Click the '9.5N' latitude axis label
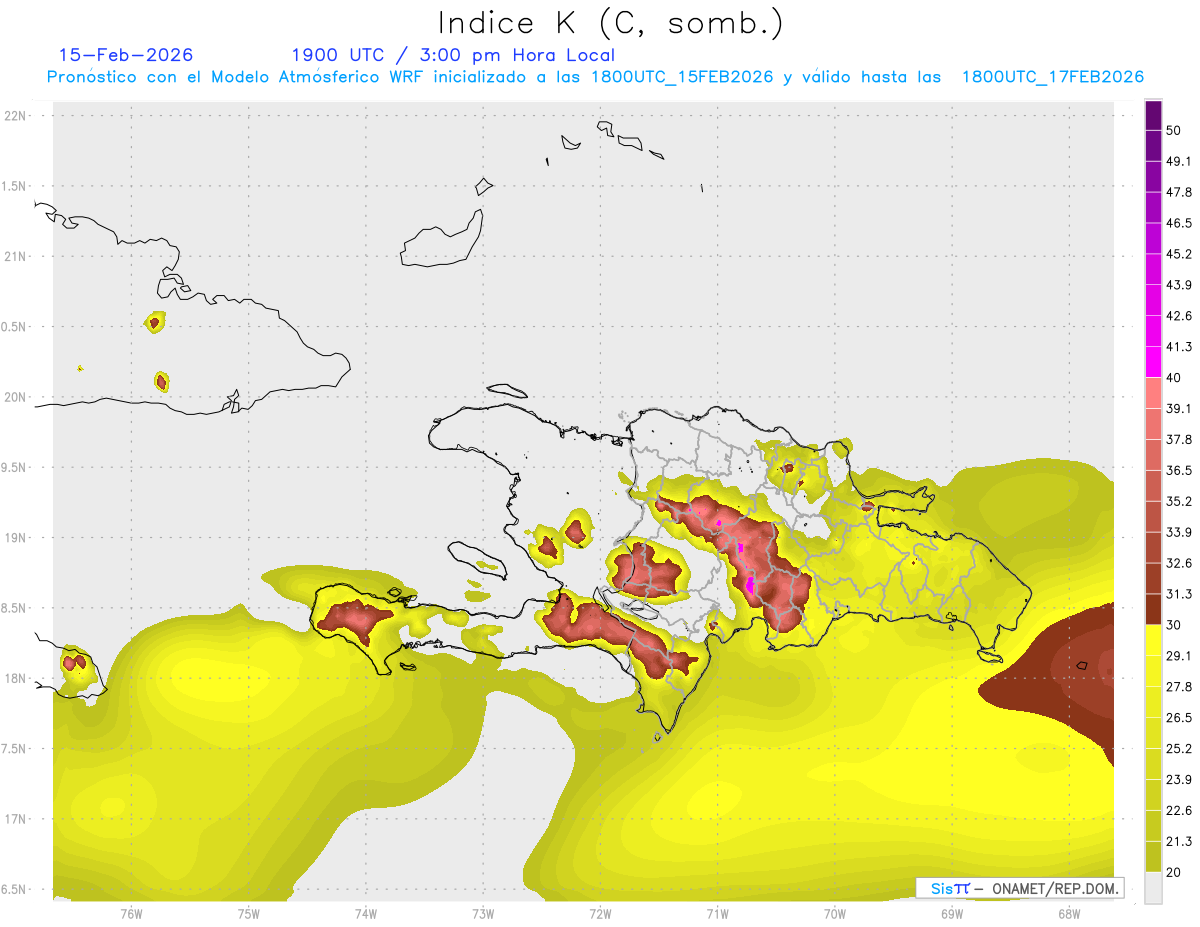 coord(15,468)
